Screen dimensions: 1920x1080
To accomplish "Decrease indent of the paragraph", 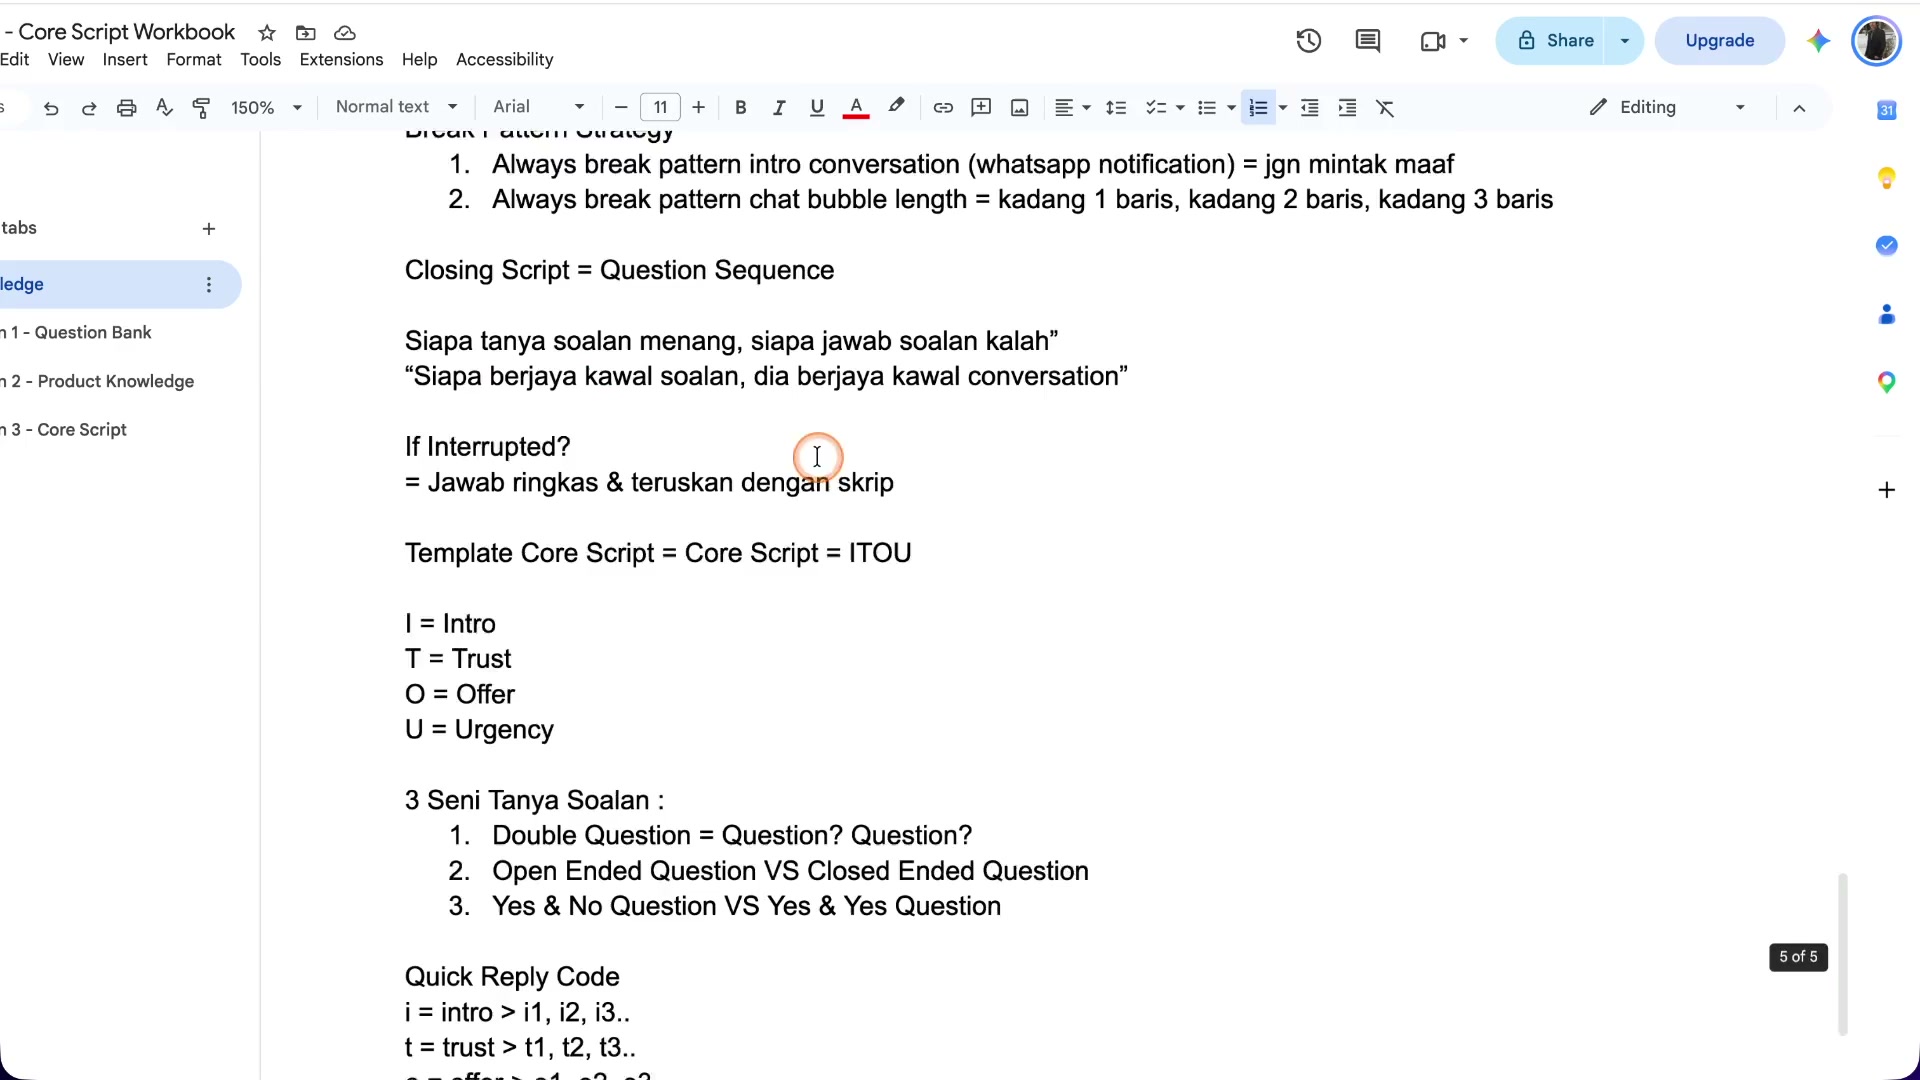I will pos(1310,108).
